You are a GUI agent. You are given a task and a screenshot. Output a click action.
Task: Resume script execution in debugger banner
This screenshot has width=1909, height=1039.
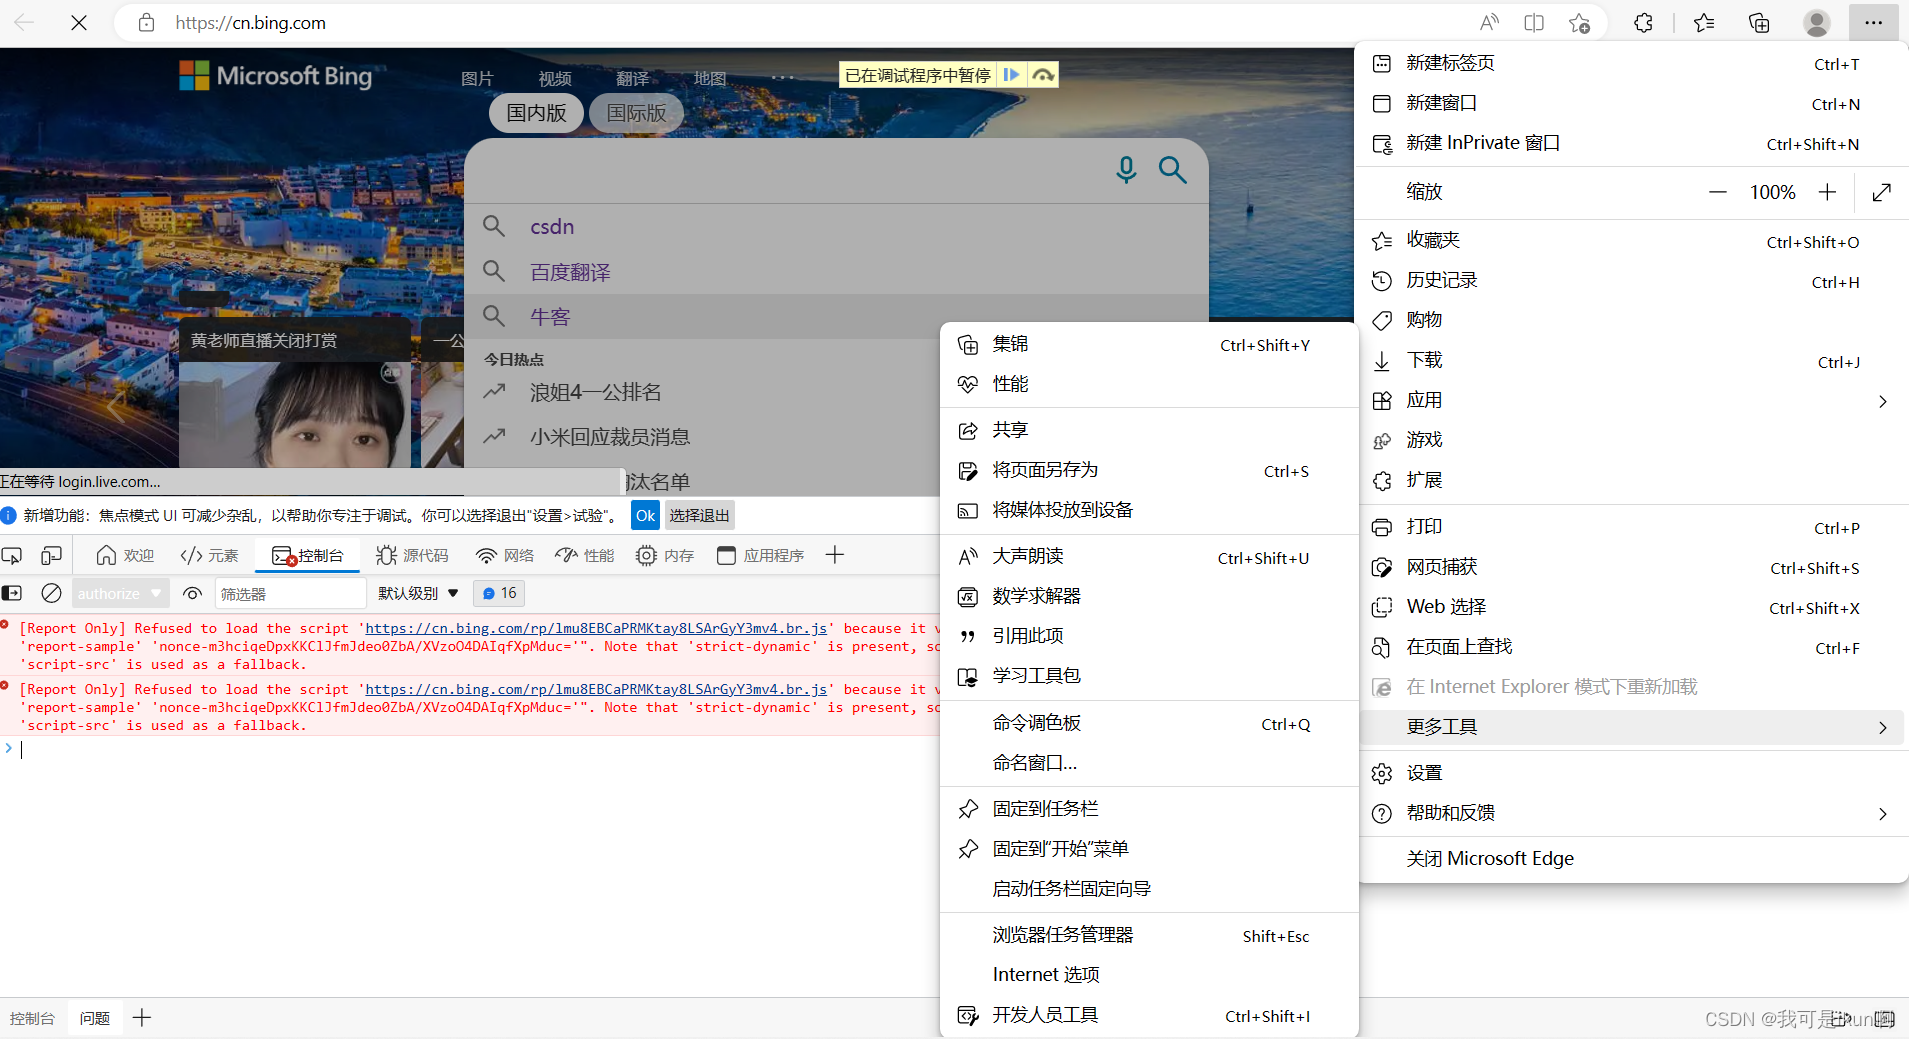point(1011,75)
